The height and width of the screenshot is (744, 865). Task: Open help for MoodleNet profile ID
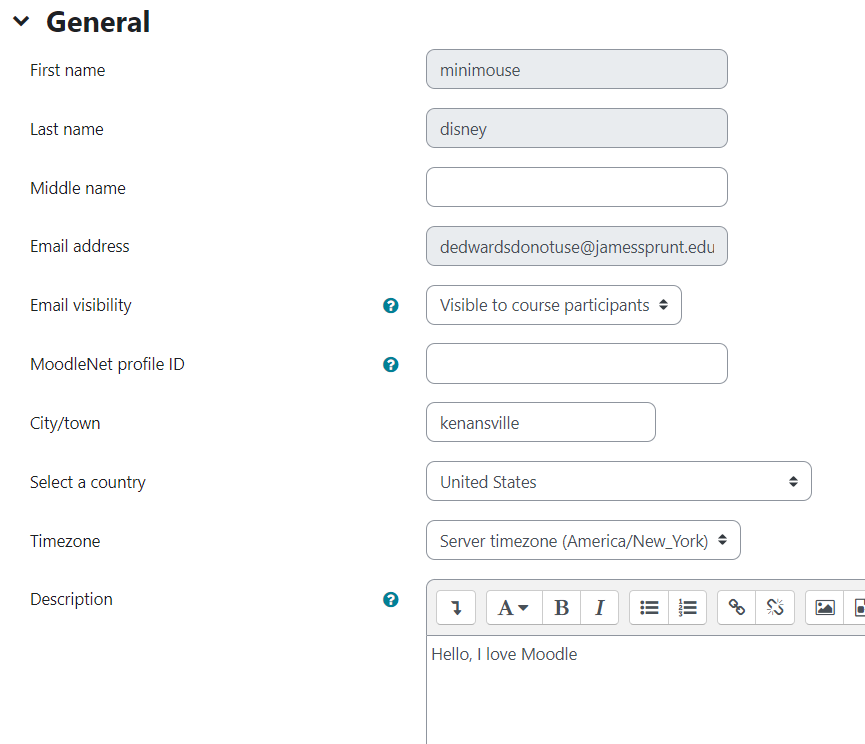[391, 365]
